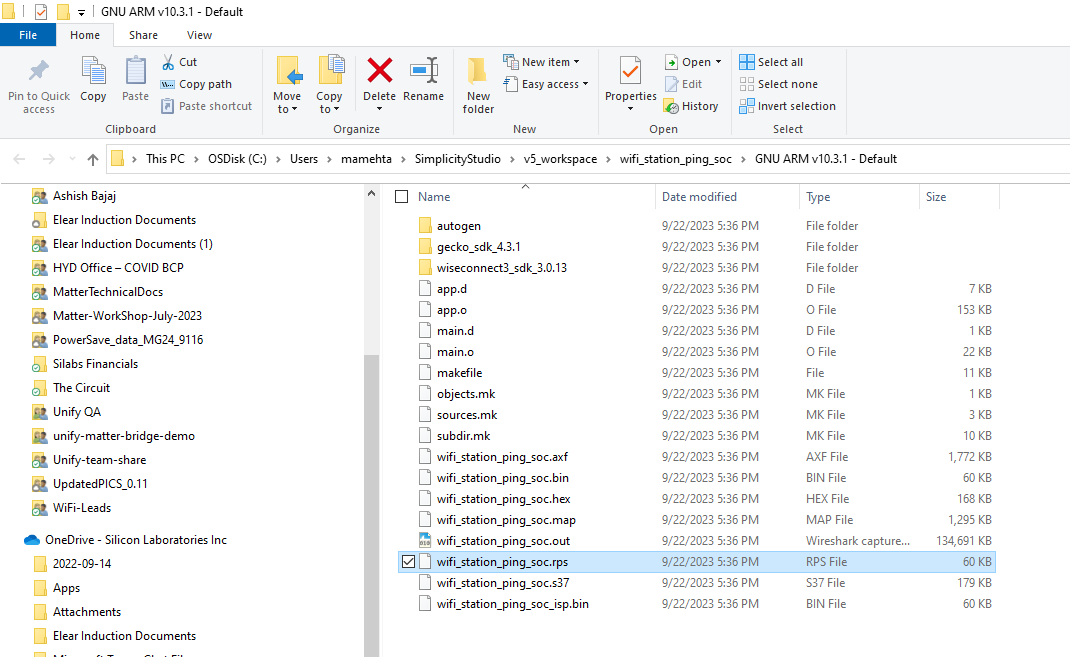Screen dimensions: 1070x657
Task: Open the File menu
Action: [x=28, y=34]
